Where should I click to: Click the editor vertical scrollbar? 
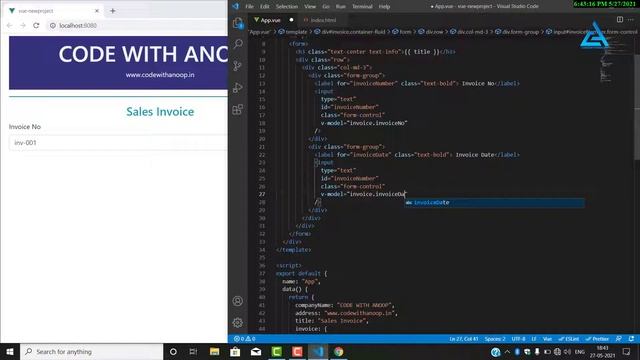pyautogui.click(x=637, y=107)
